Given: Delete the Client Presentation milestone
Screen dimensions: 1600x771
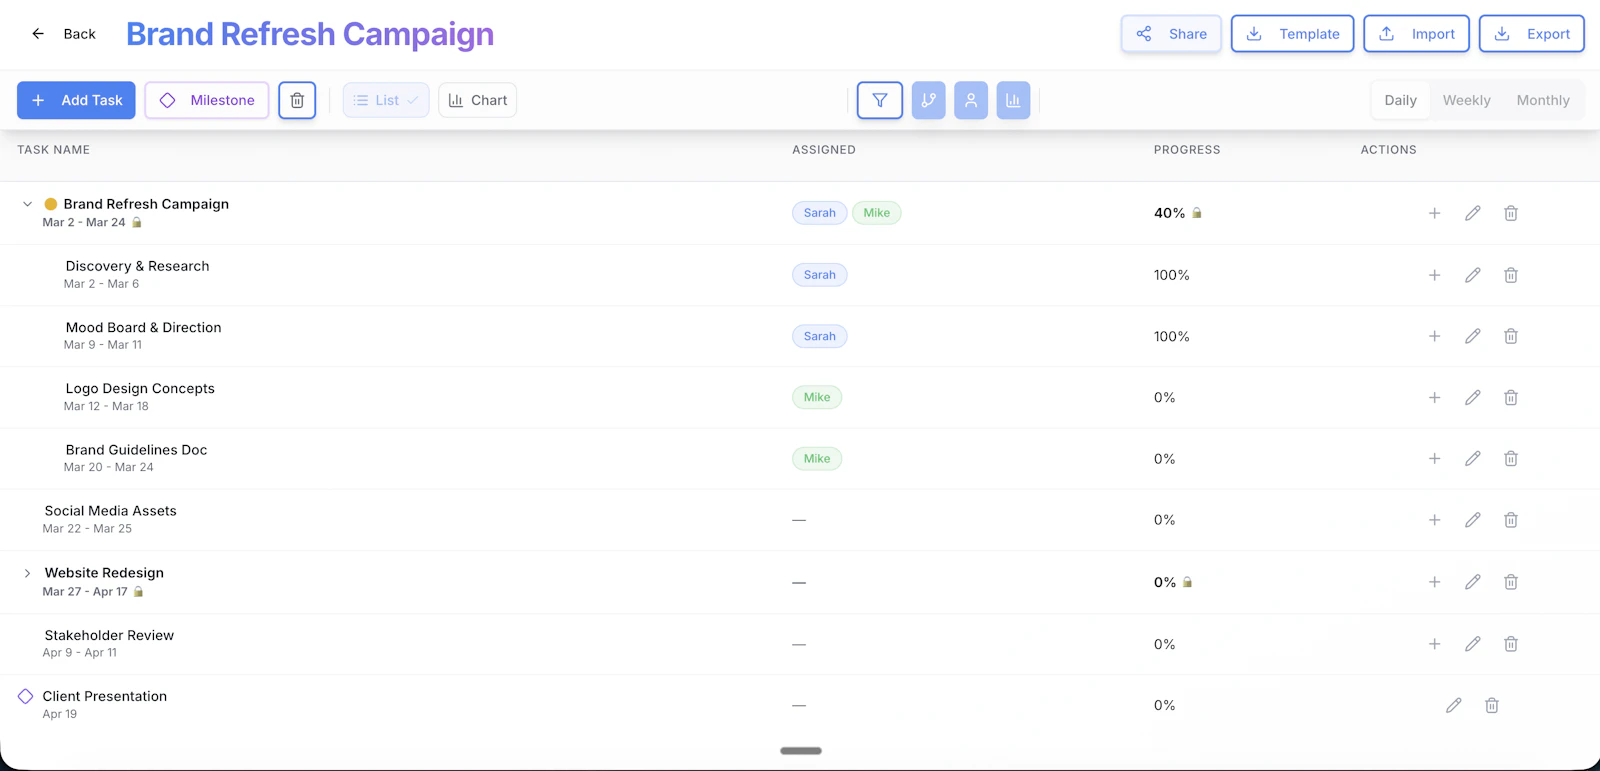Looking at the screenshot, I should click(1492, 705).
